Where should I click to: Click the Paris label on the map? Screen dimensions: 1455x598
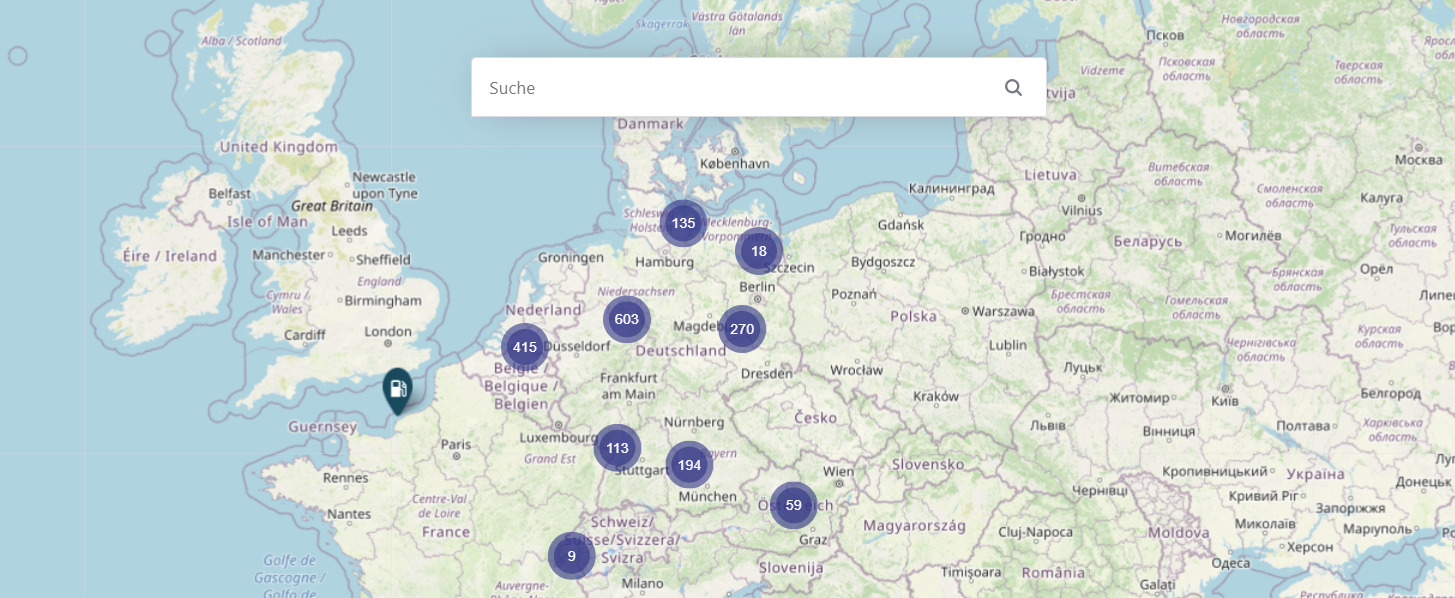(x=456, y=444)
